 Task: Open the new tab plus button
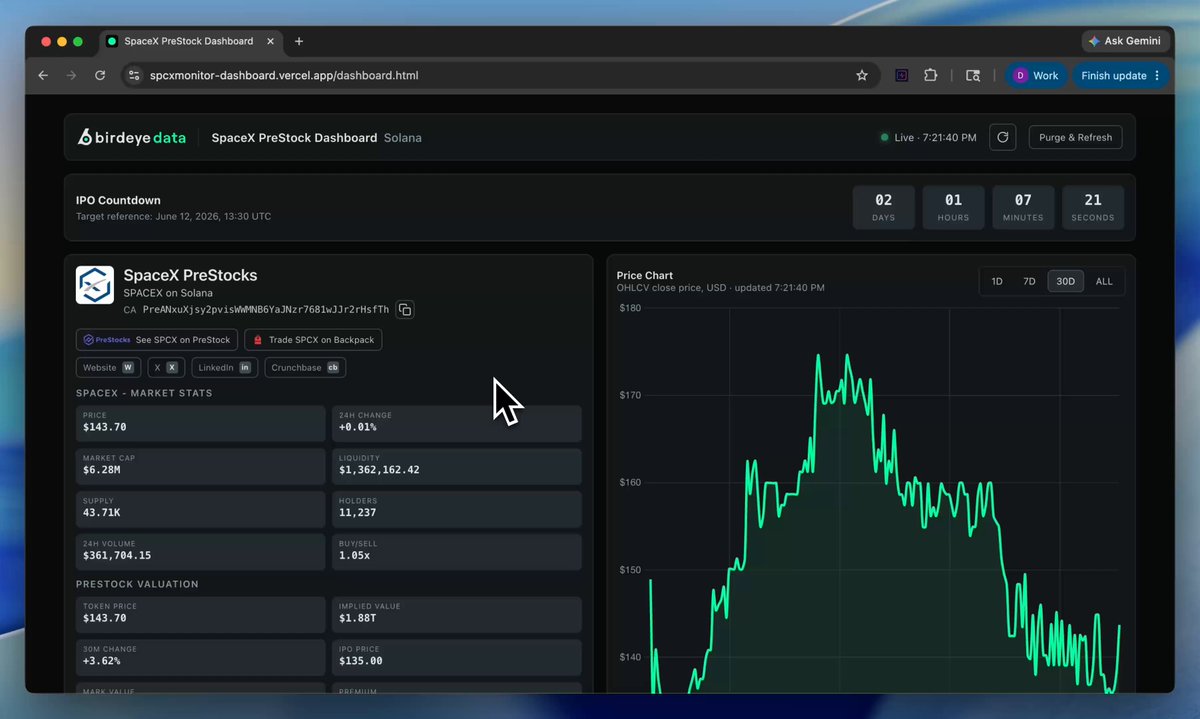[299, 41]
